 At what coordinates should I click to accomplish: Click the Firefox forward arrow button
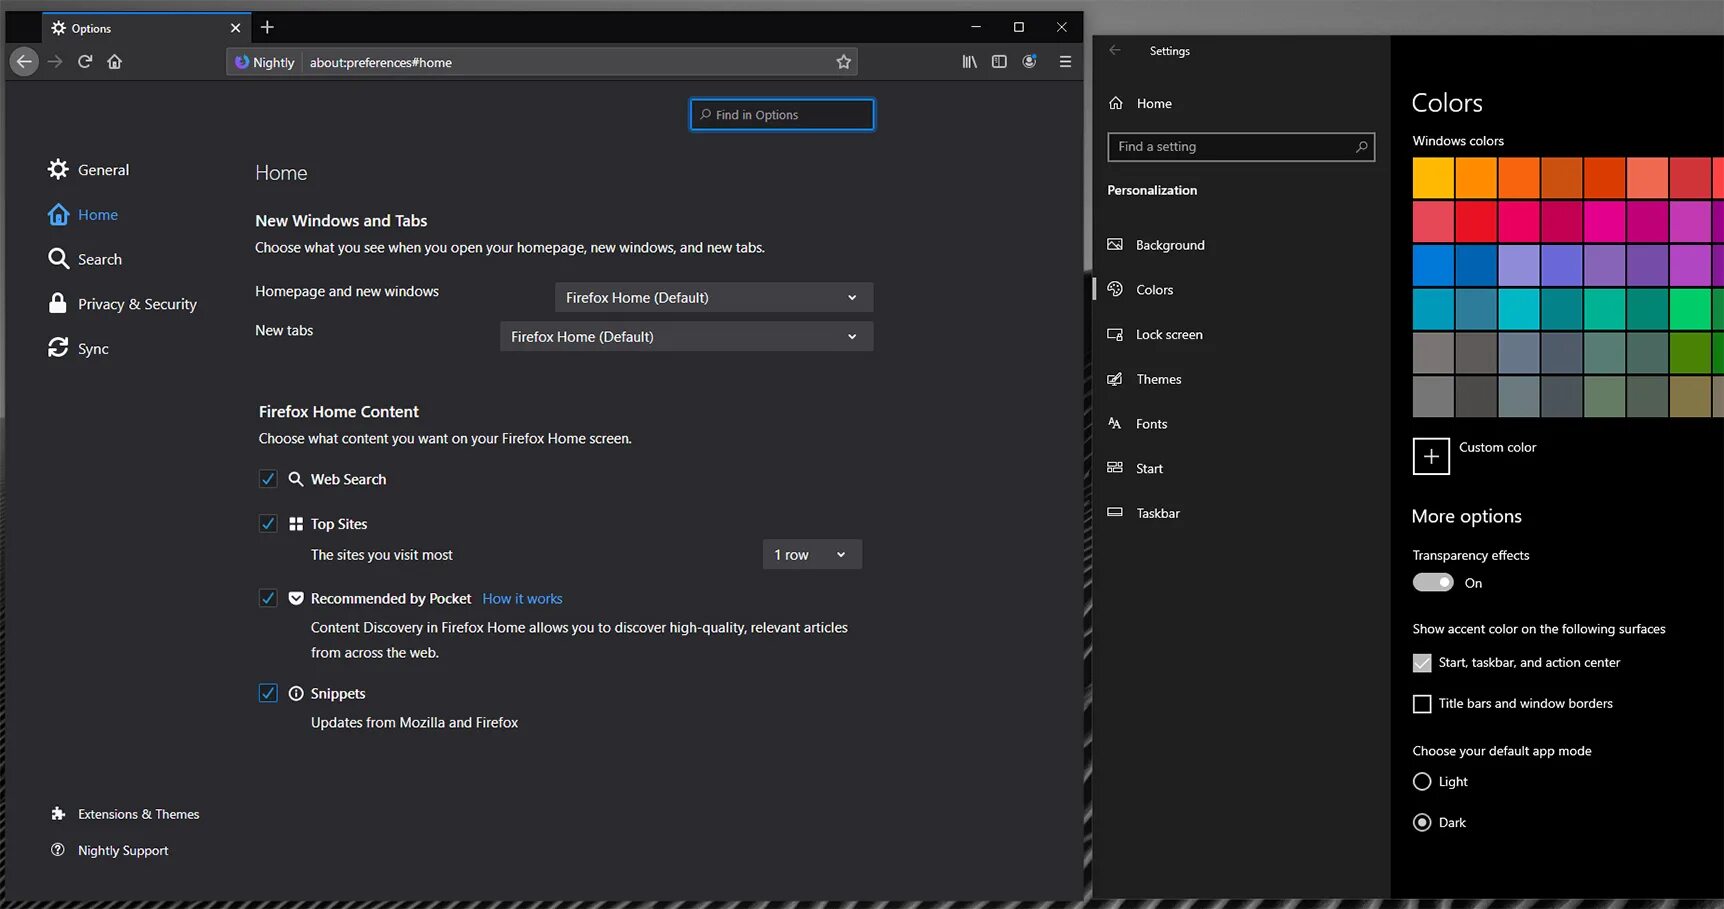click(x=55, y=62)
